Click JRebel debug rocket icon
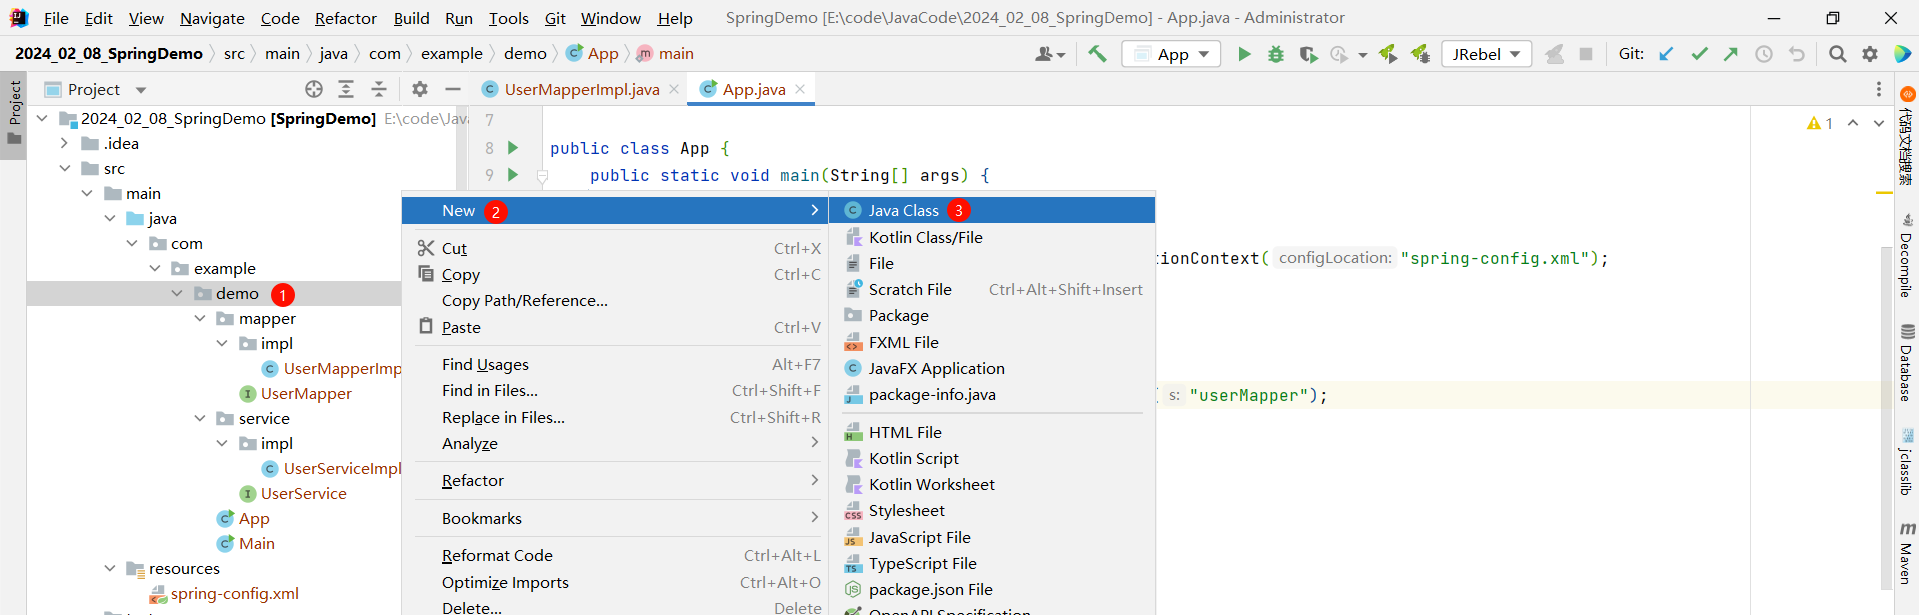Viewport: 1919px width, 615px height. (1420, 54)
